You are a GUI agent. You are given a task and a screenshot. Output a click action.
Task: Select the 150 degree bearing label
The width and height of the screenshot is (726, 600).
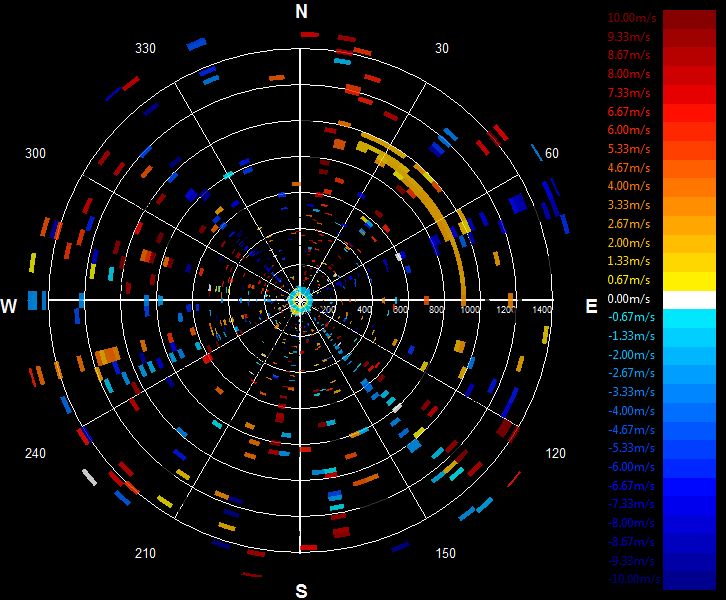click(445, 553)
